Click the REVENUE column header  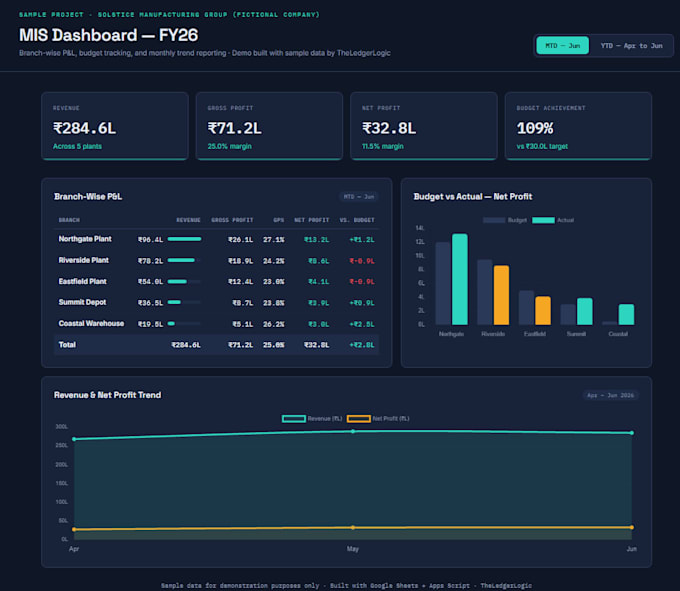pos(188,220)
